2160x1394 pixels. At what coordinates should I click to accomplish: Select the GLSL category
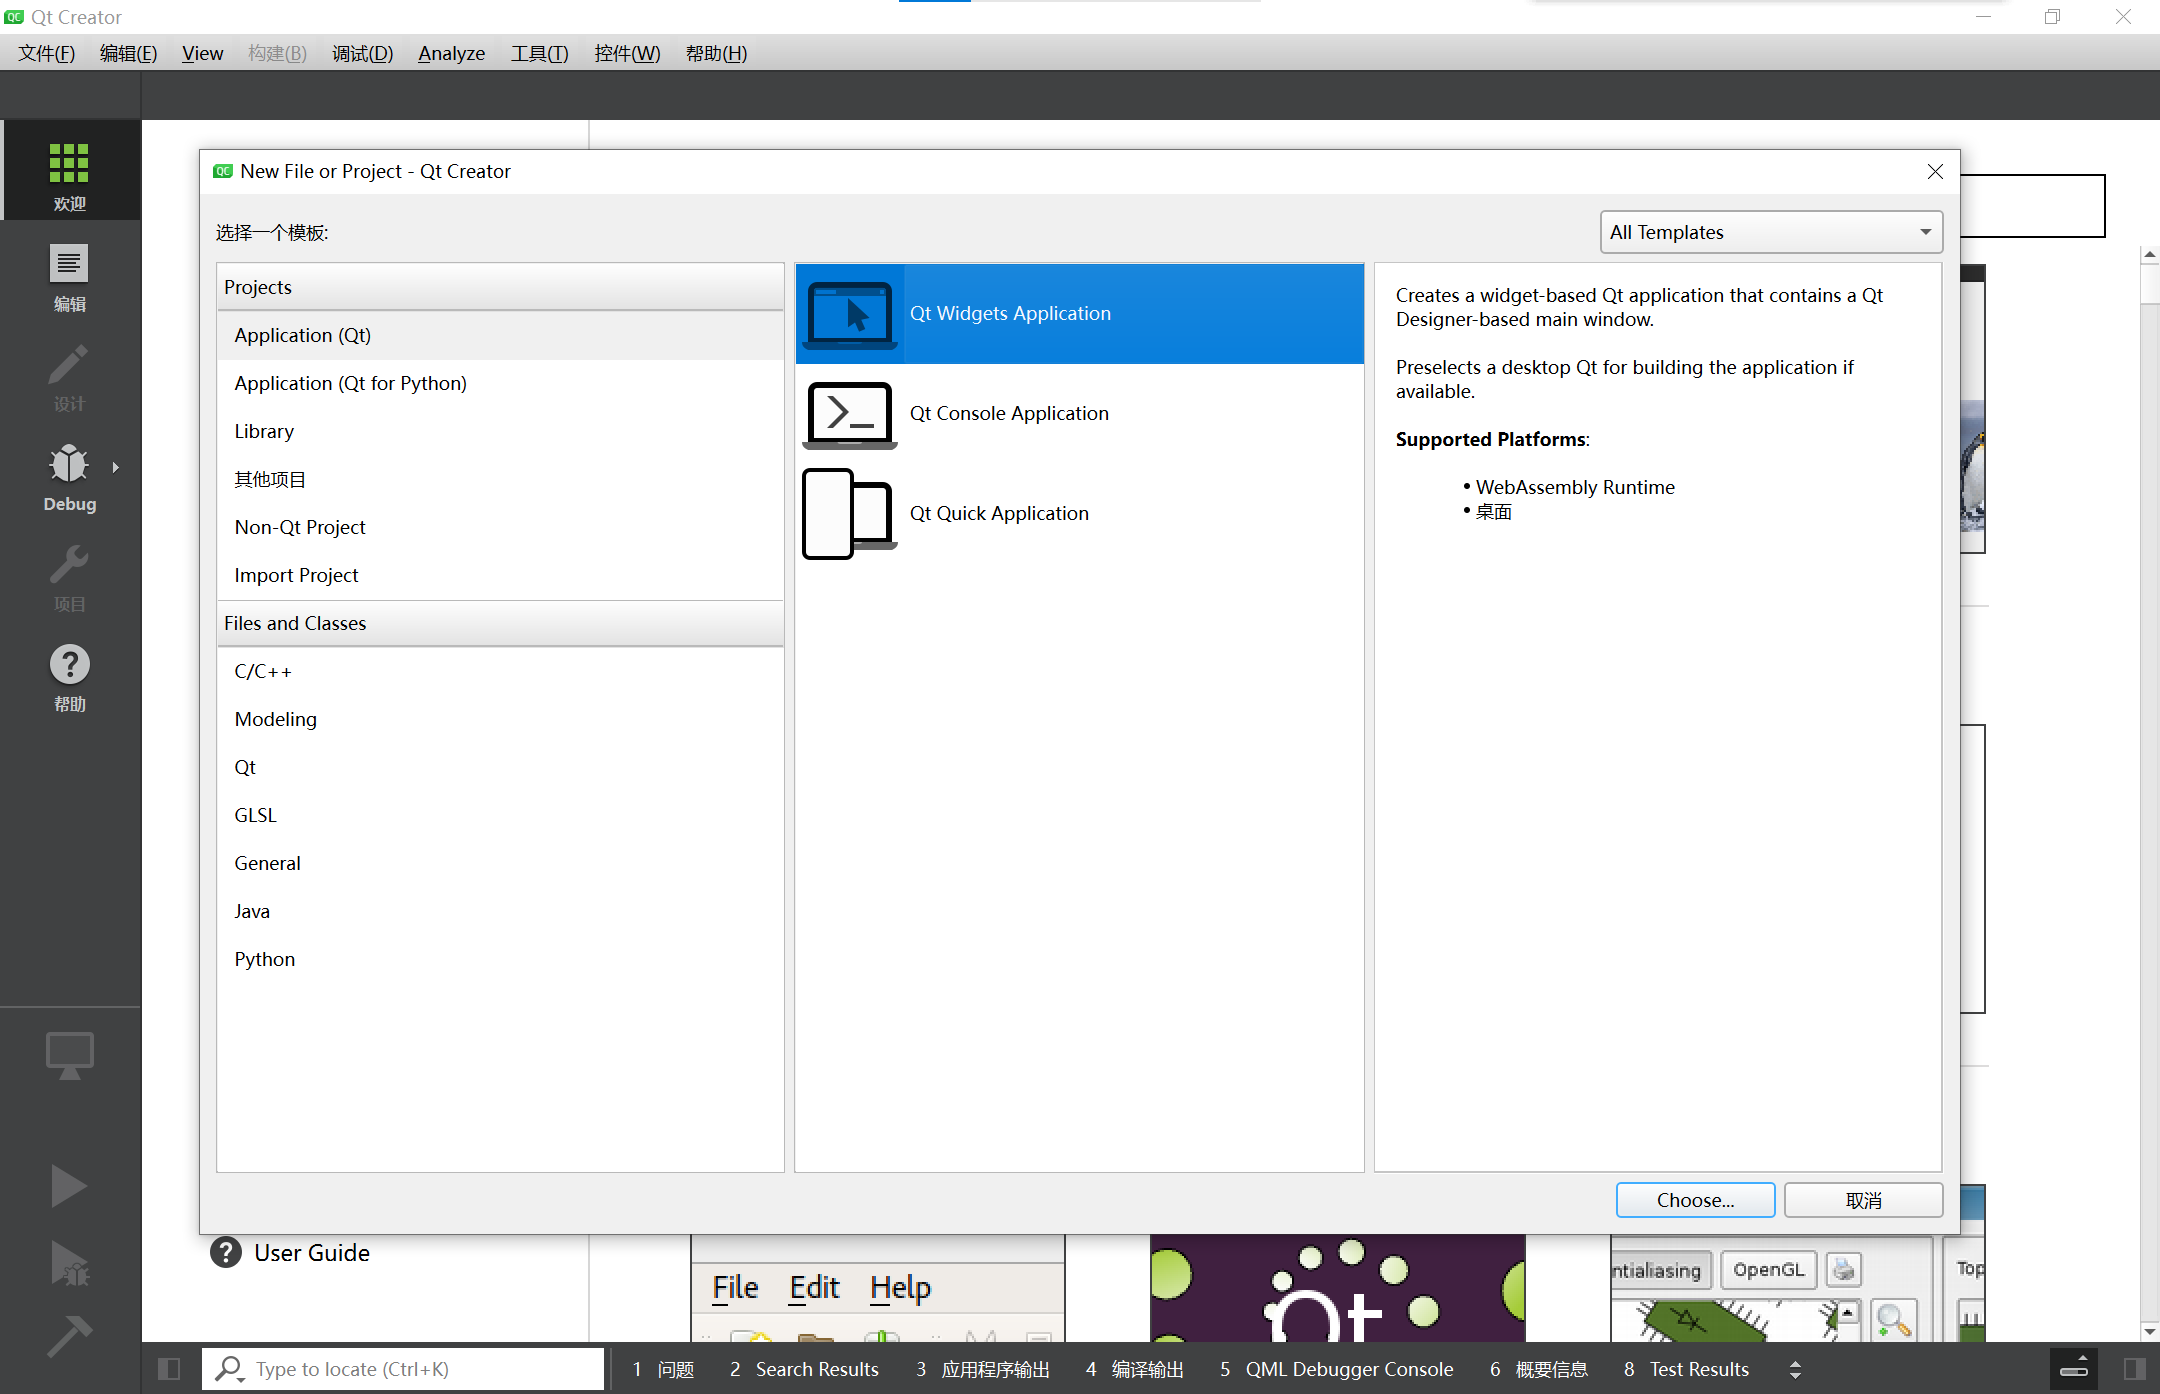(x=500, y=815)
